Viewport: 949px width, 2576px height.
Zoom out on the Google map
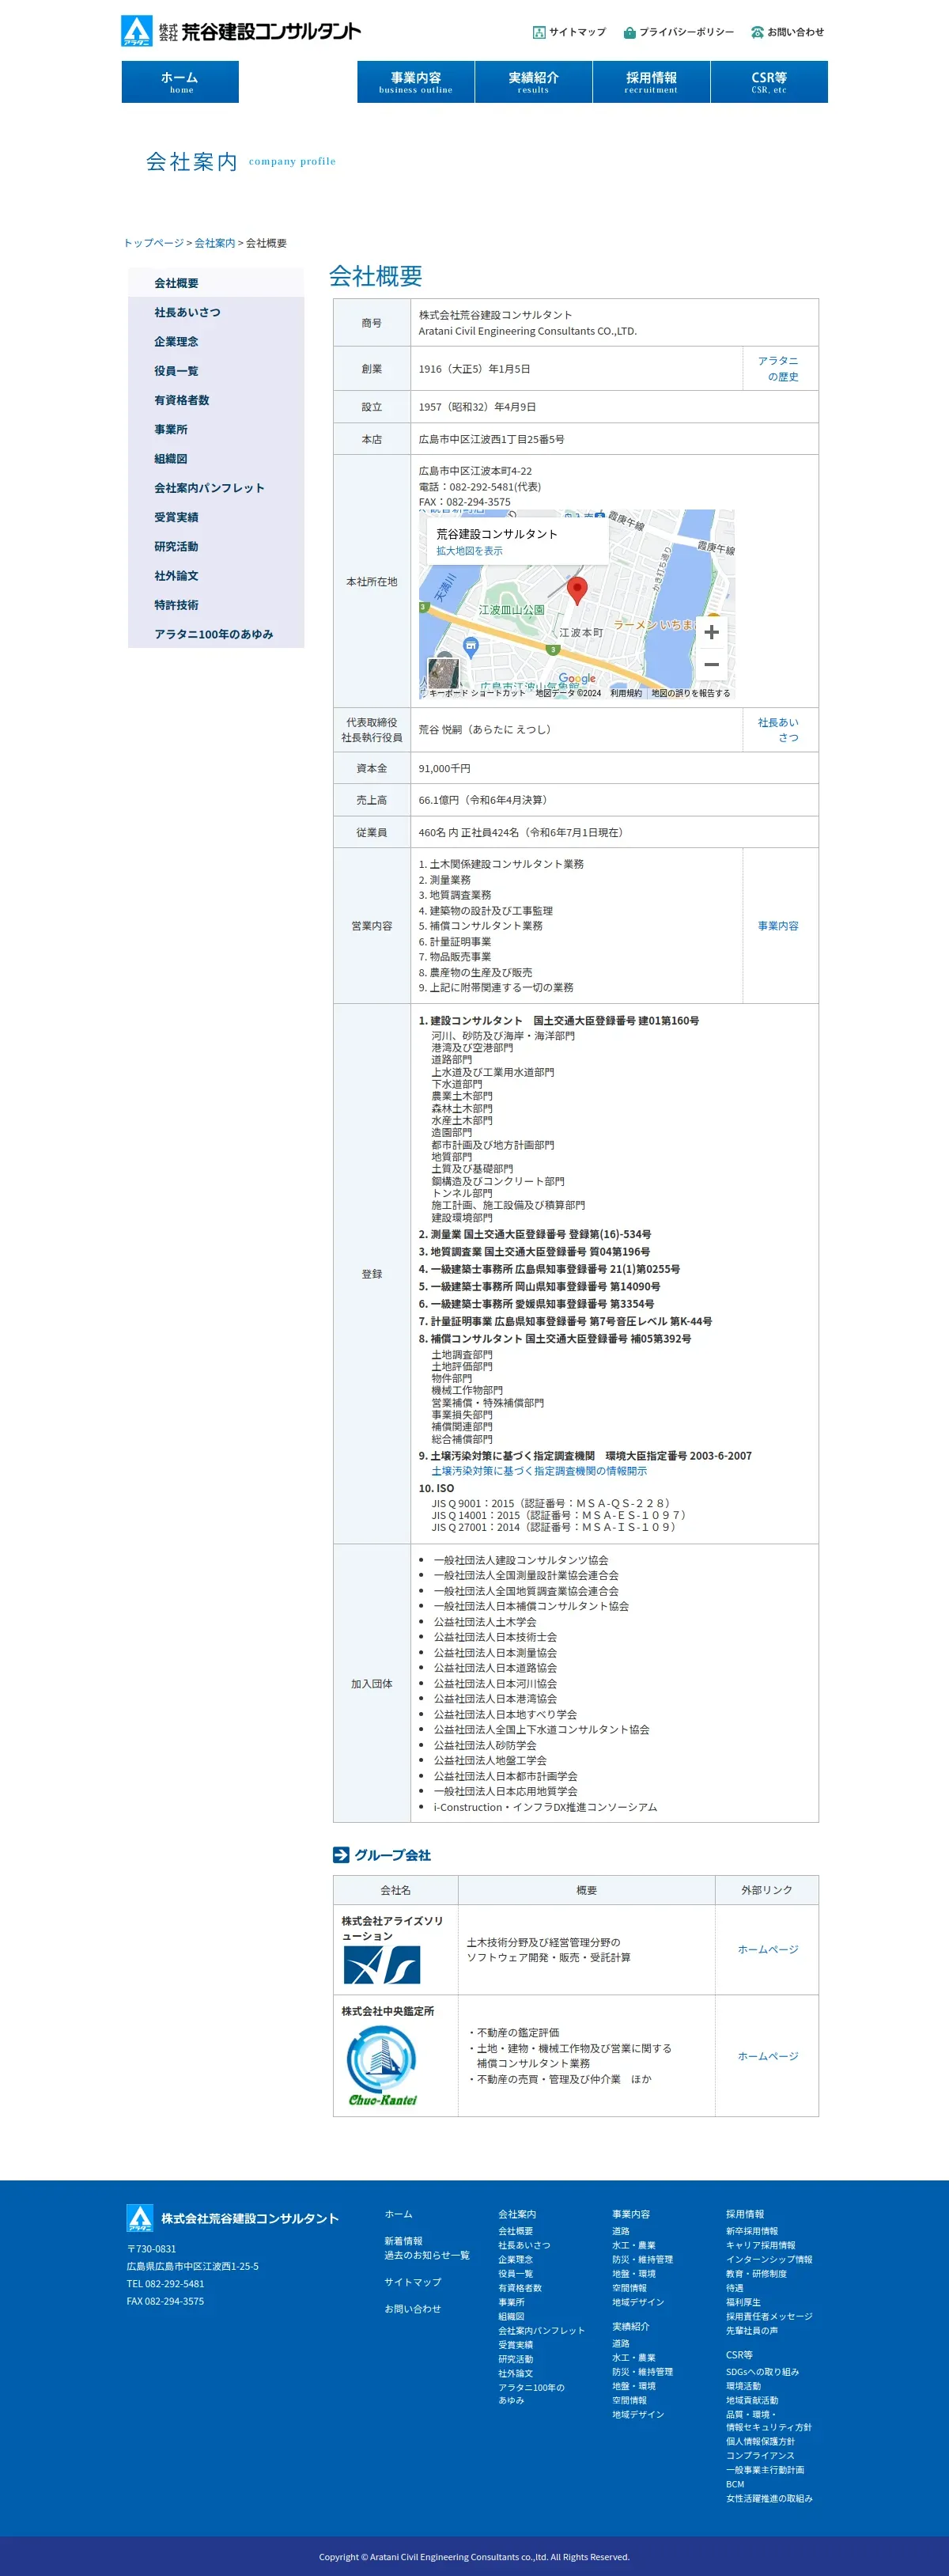711,664
